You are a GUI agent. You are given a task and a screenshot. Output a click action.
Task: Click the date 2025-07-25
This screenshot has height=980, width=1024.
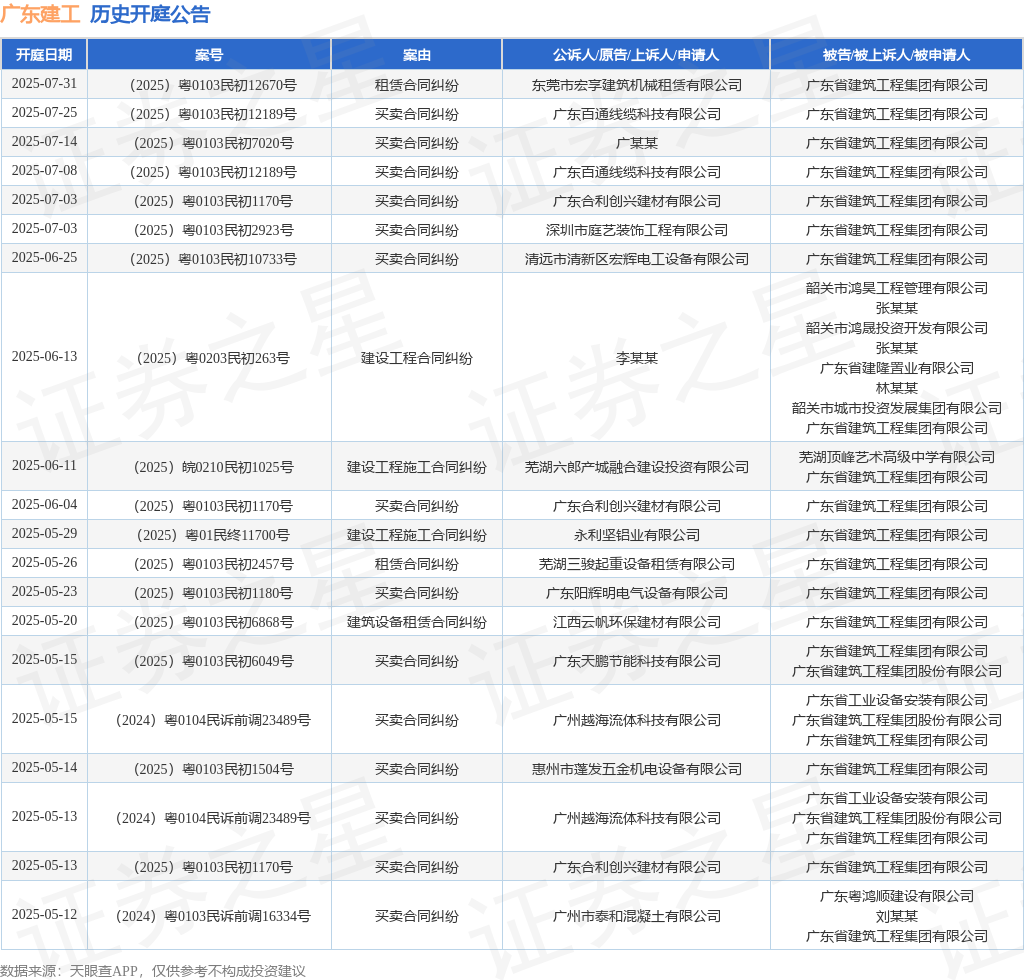coord(44,112)
